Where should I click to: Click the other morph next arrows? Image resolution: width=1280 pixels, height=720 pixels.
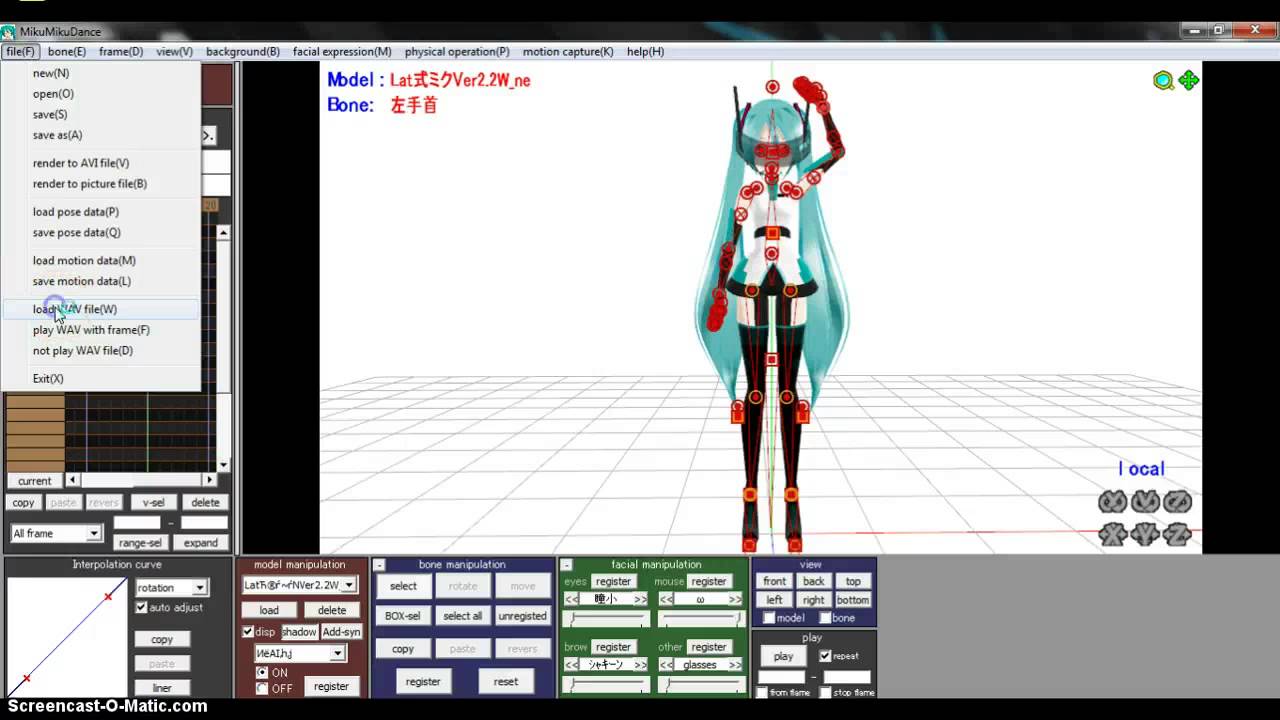[735, 665]
